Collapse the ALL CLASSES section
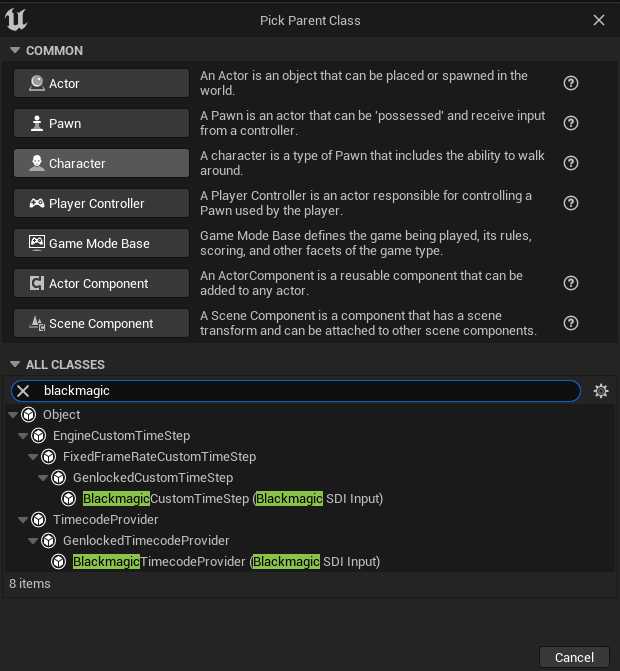This screenshot has width=620, height=671. (x=15, y=364)
